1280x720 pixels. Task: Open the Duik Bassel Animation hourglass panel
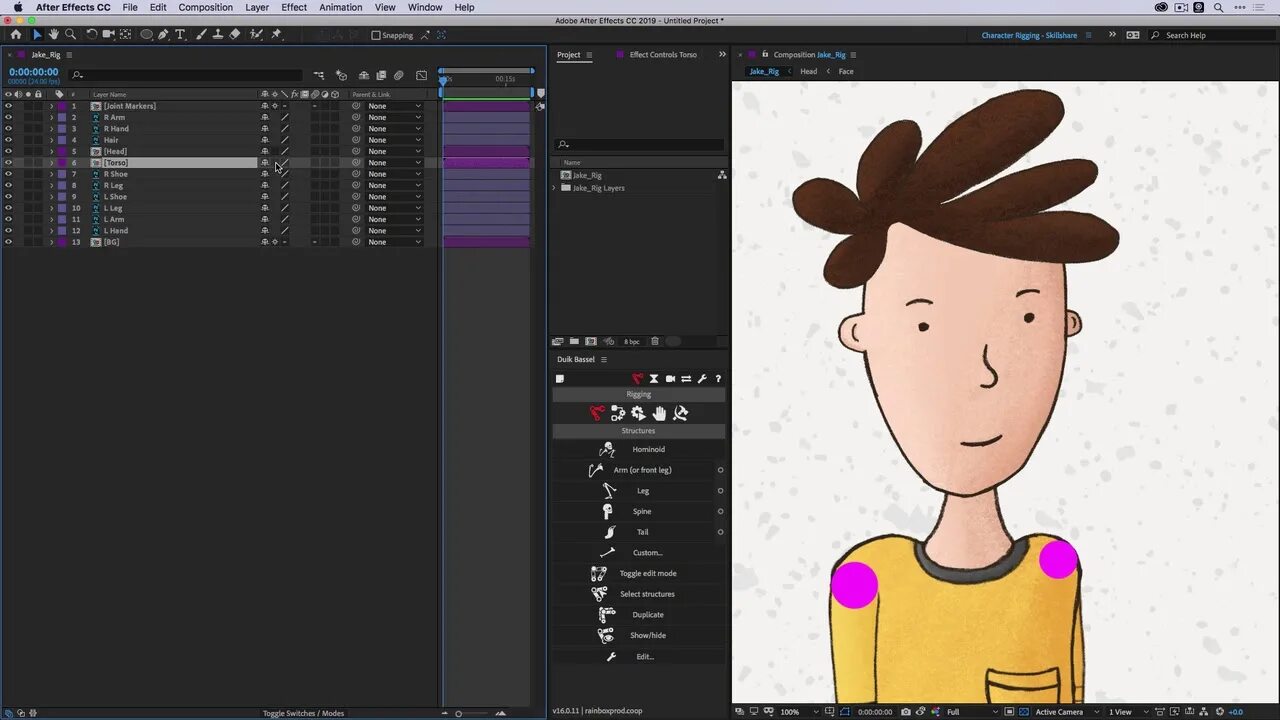pyautogui.click(x=654, y=378)
